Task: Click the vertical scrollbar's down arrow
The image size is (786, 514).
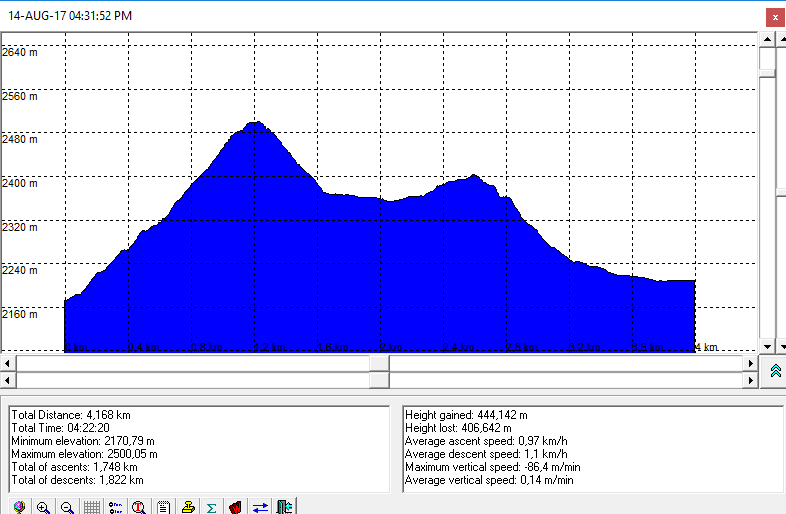Action: point(768,346)
